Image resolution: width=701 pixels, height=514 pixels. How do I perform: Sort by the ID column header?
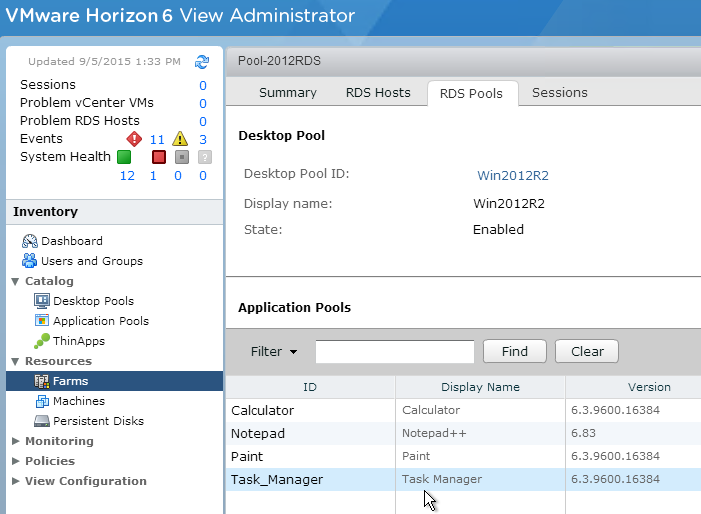tap(310, 387)
